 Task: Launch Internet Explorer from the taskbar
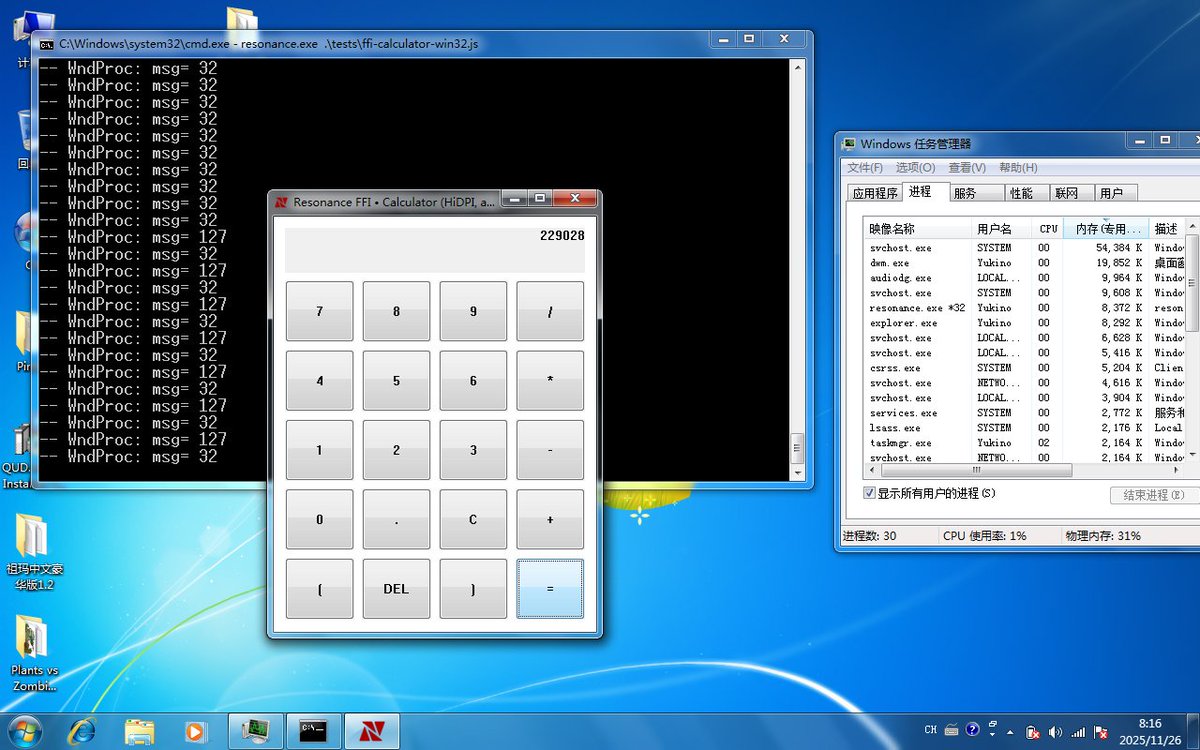pyautogui.click(x=82, y=731)
